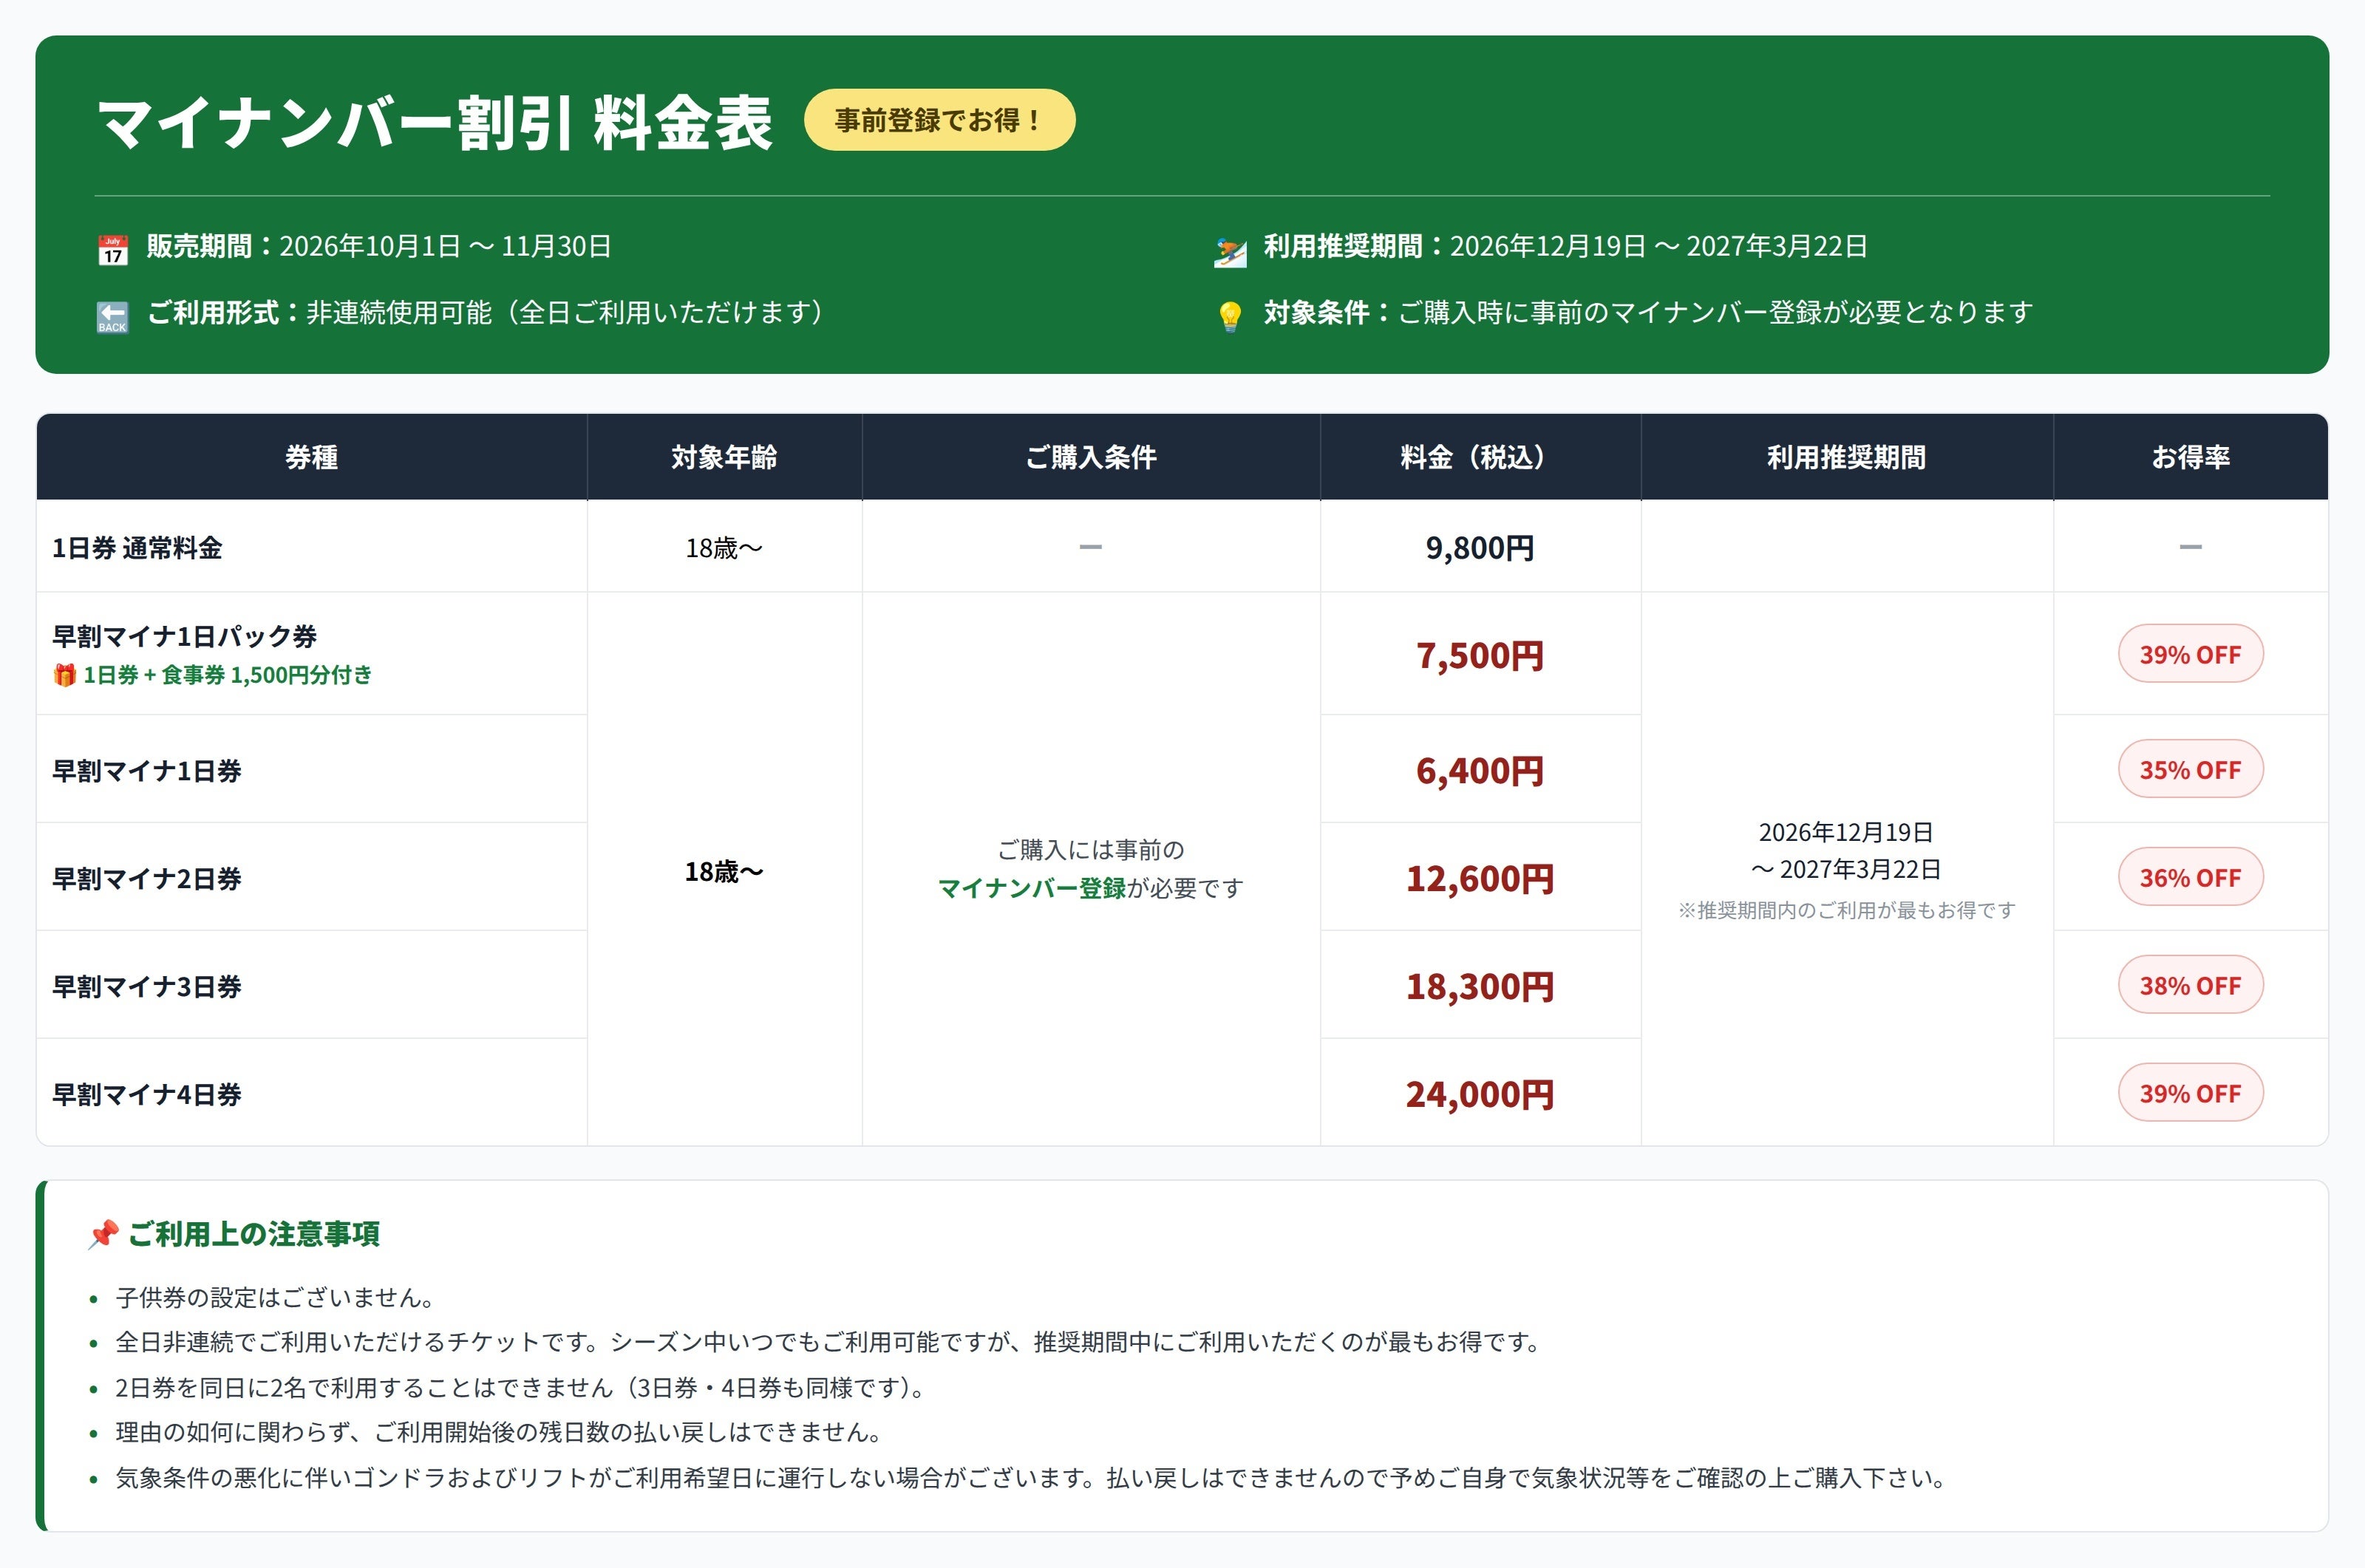Select the お得率 column header
Screen dimensions: 2365x1568
pyautogui.click(x=2191, y=457)
